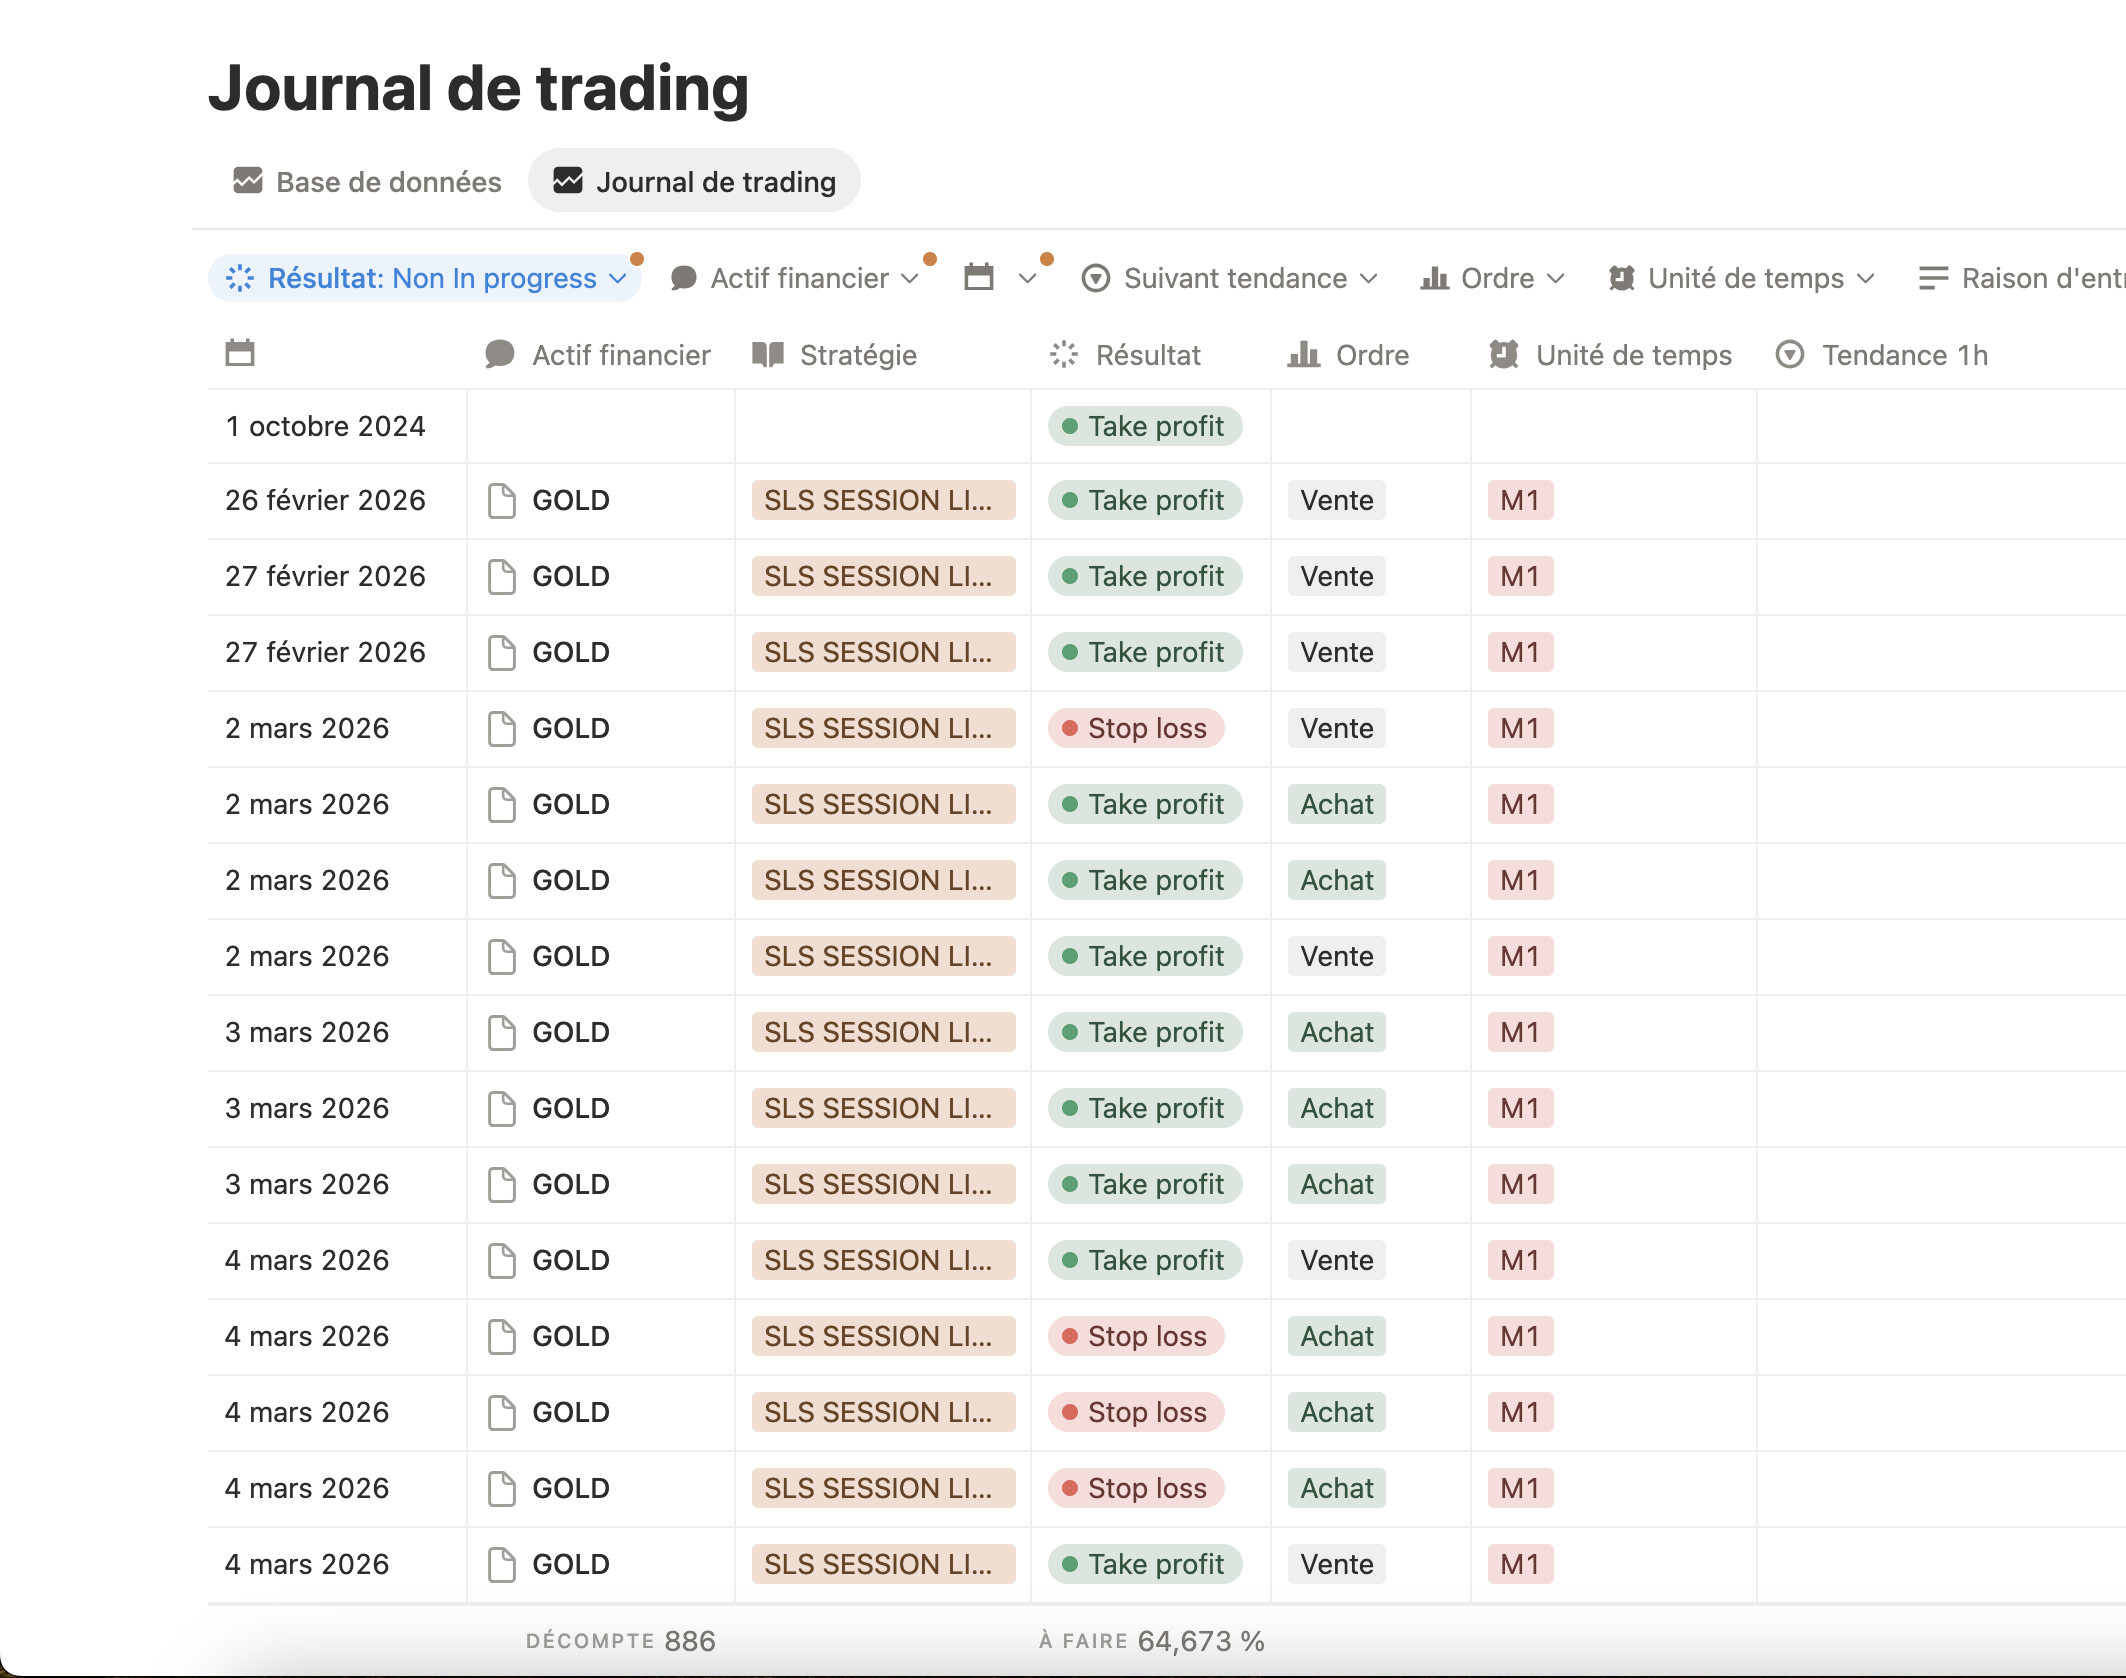Click the Tendance 1h header select icon
This screenshot has height=1678, width=2126.
[x=1790, y=354]
